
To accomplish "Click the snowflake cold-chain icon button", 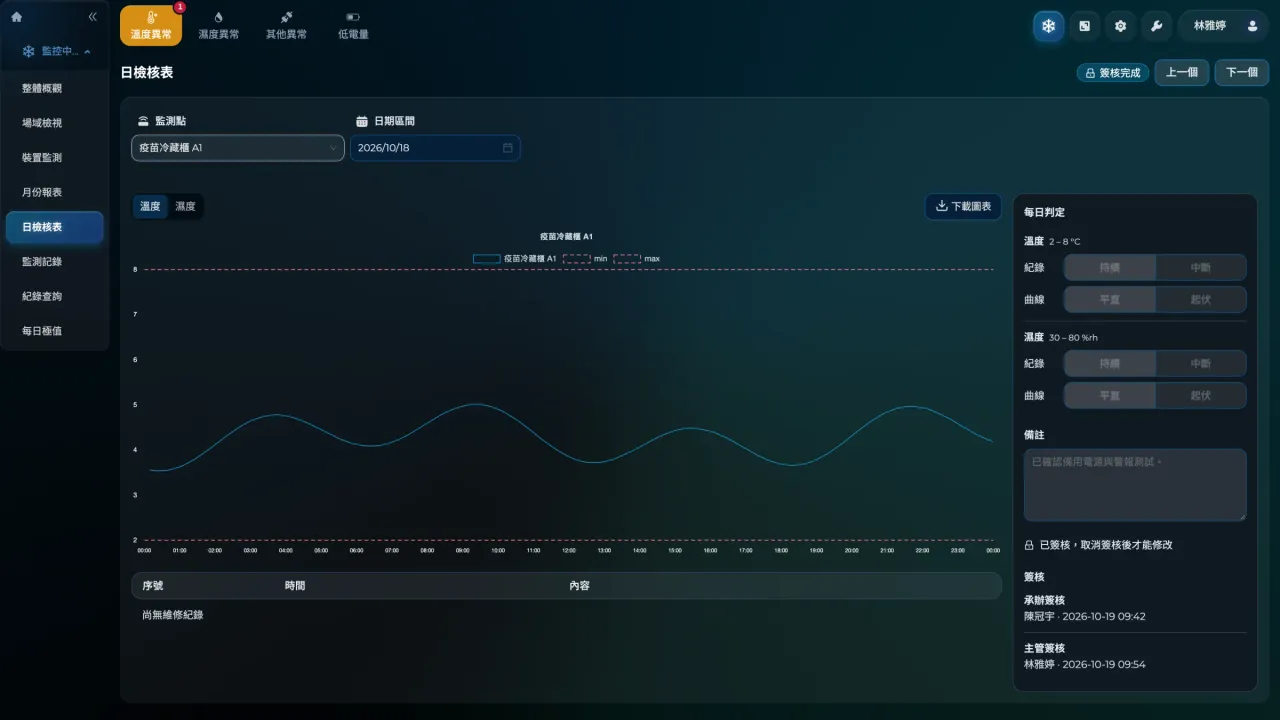I will tap(1048, 26).
